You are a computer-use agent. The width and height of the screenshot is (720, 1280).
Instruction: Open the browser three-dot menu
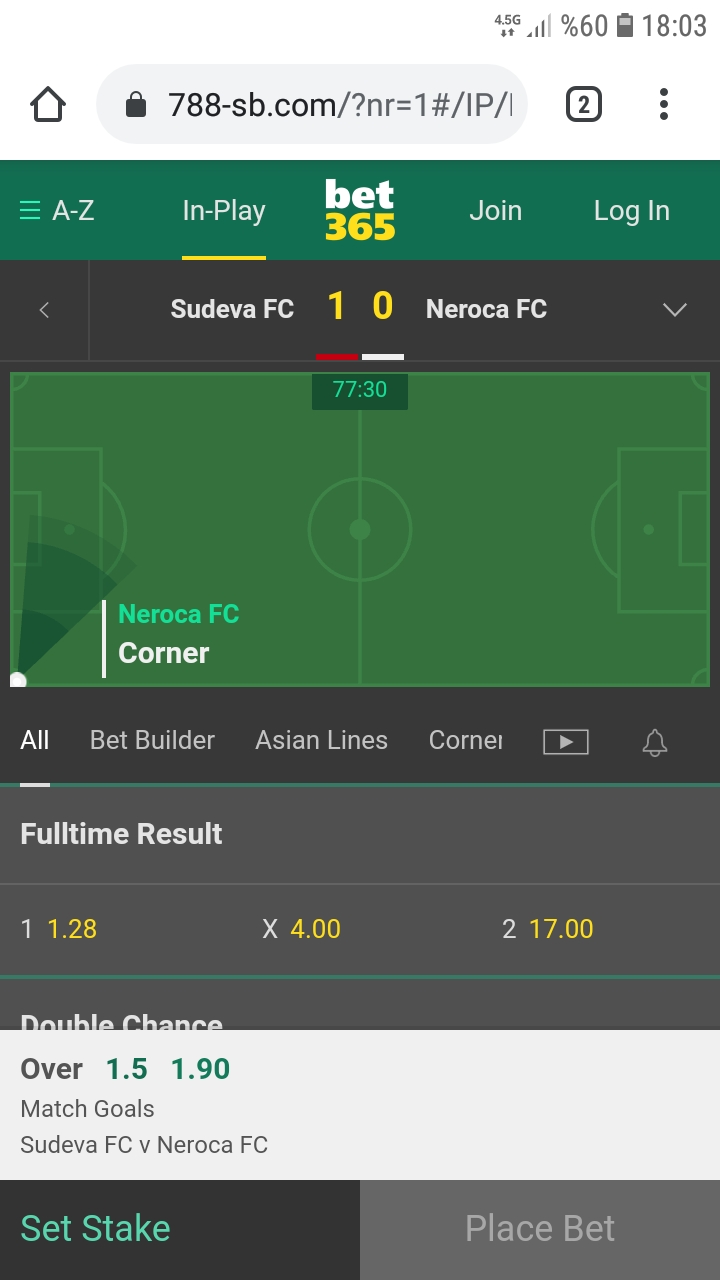[x=664, y=104]
